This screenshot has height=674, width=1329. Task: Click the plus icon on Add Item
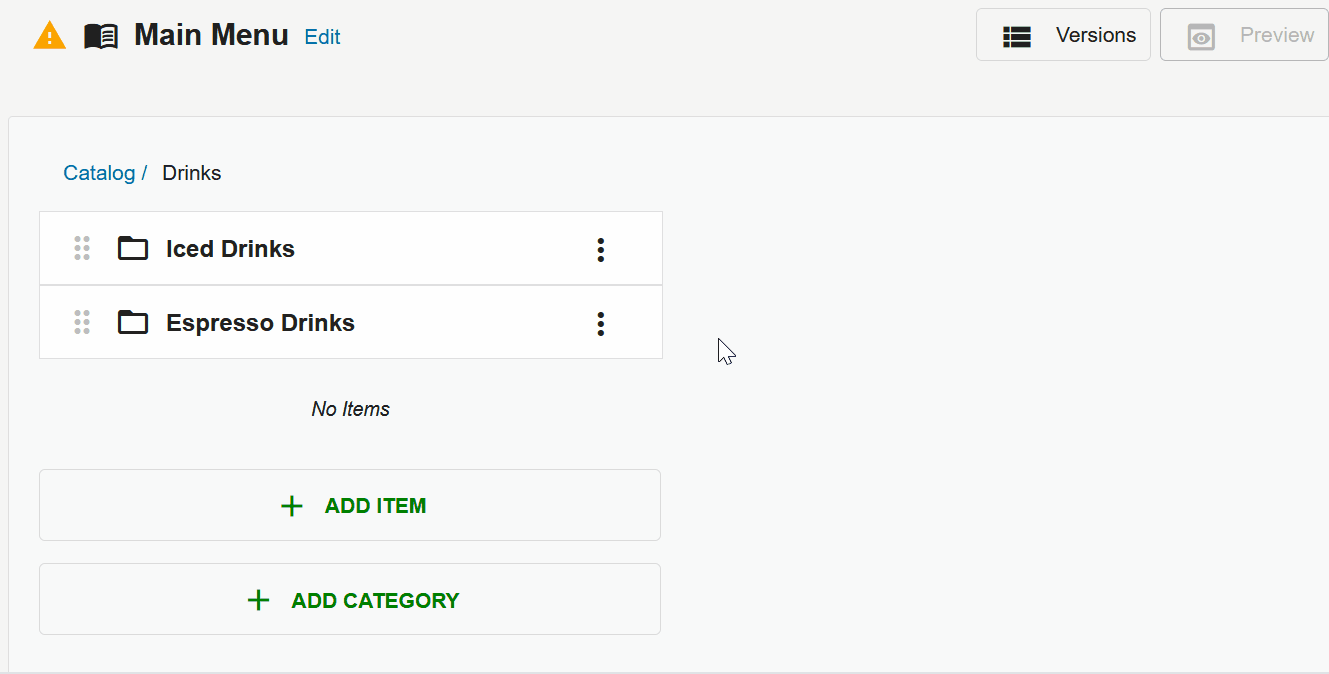point(292,506)
